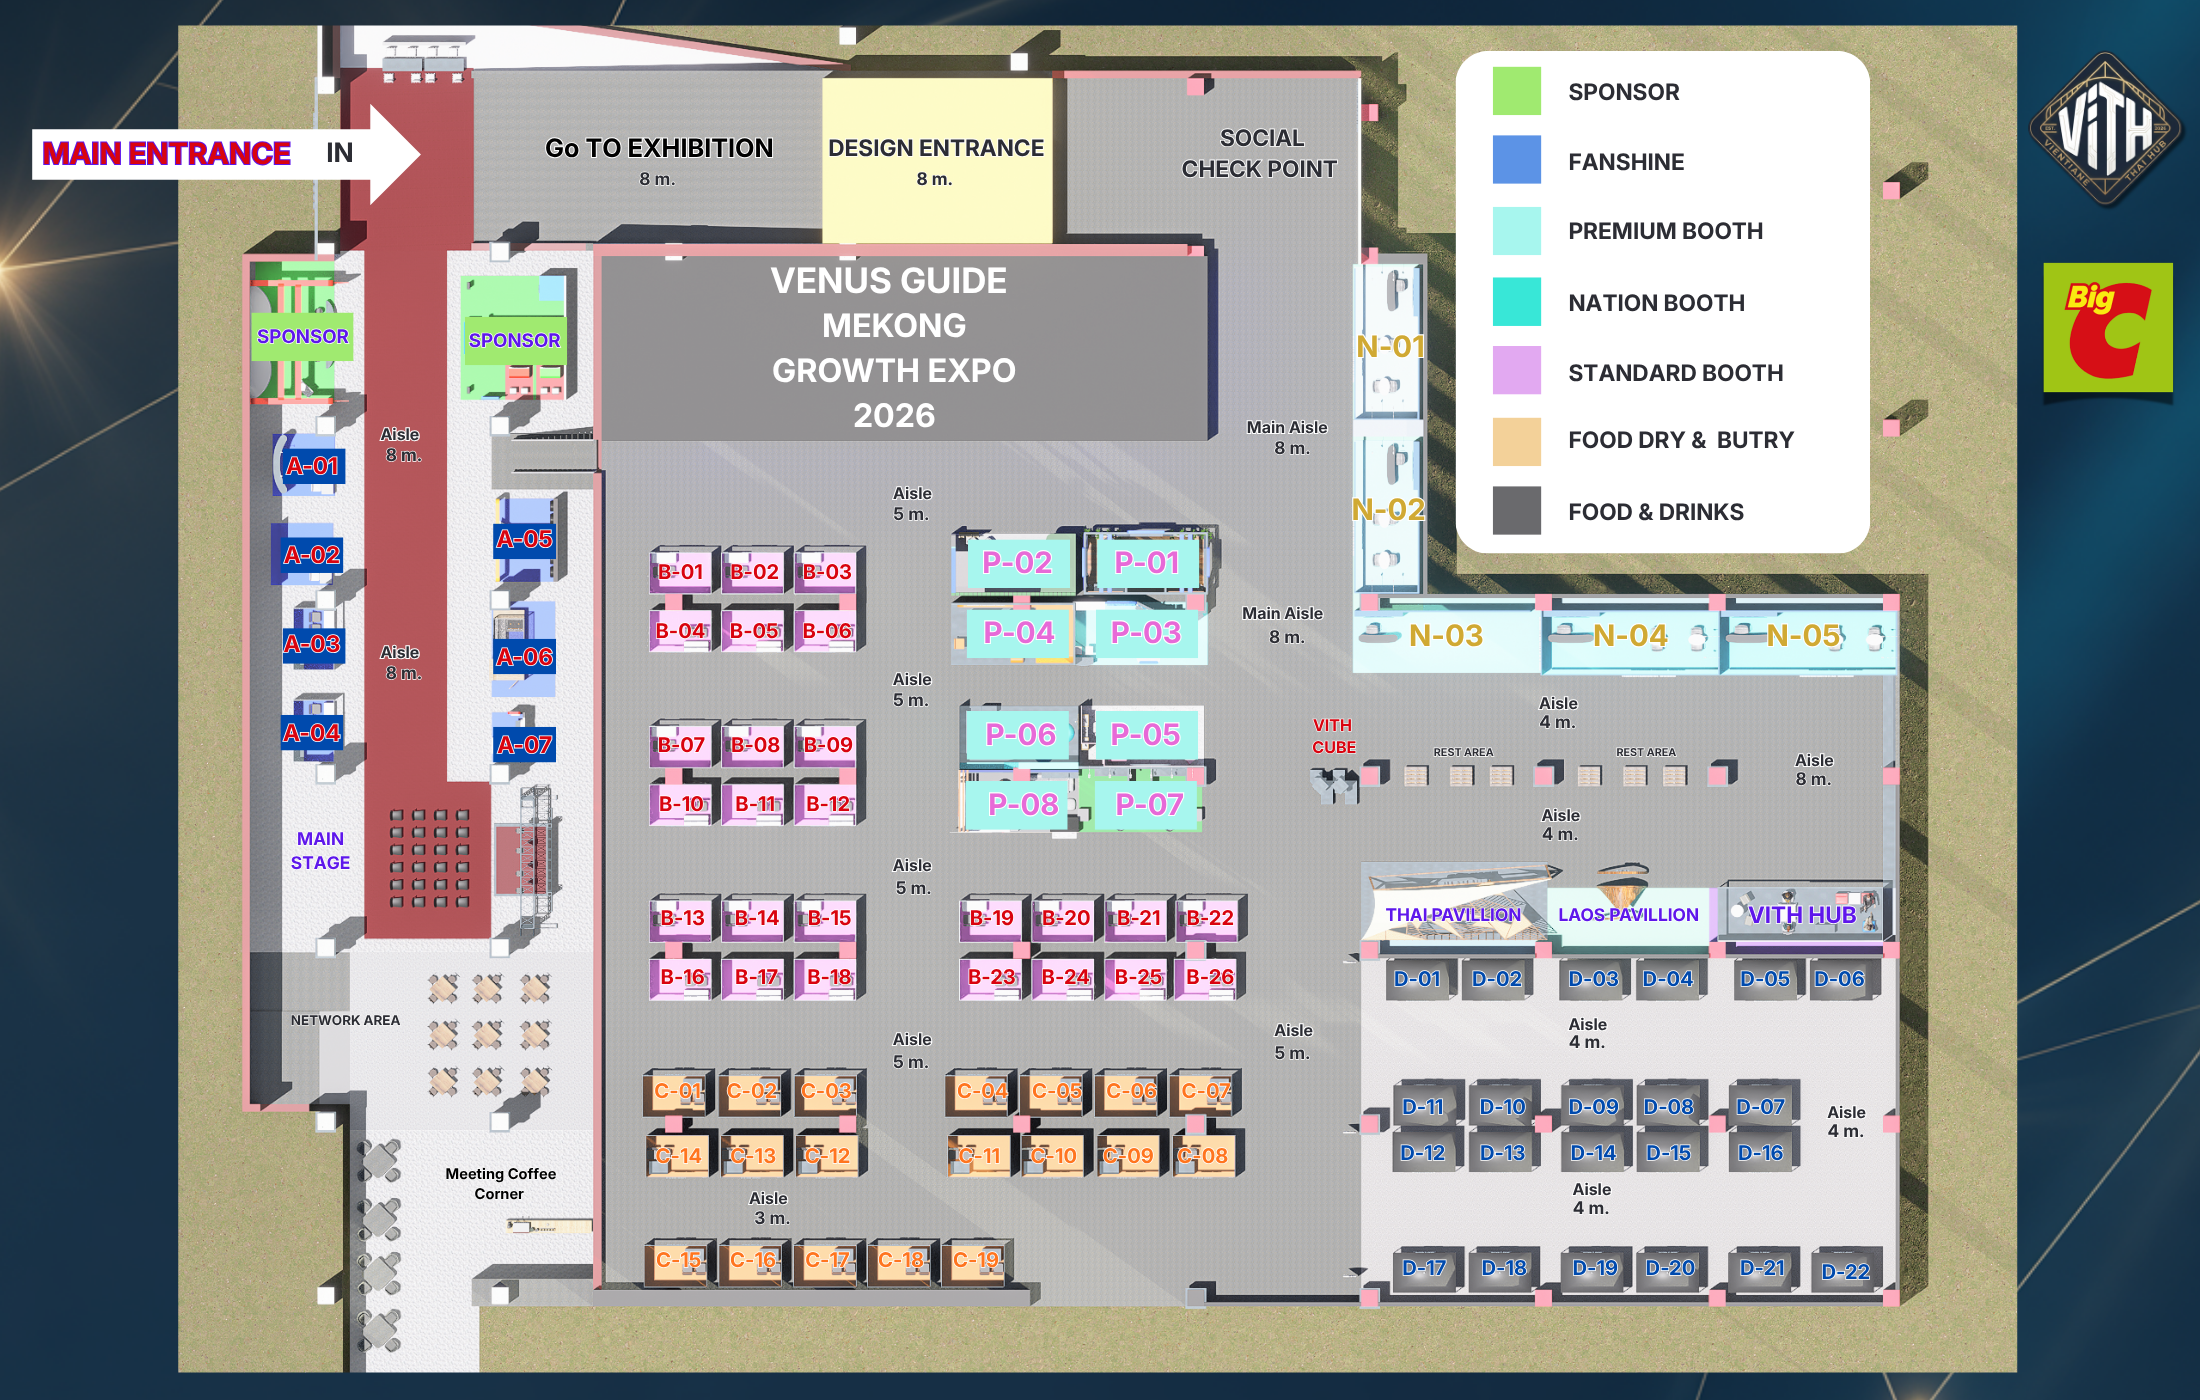
Task: Open the DESIGN ENTRANCE label
Action: pyautogui.click(x=937, y=147)
